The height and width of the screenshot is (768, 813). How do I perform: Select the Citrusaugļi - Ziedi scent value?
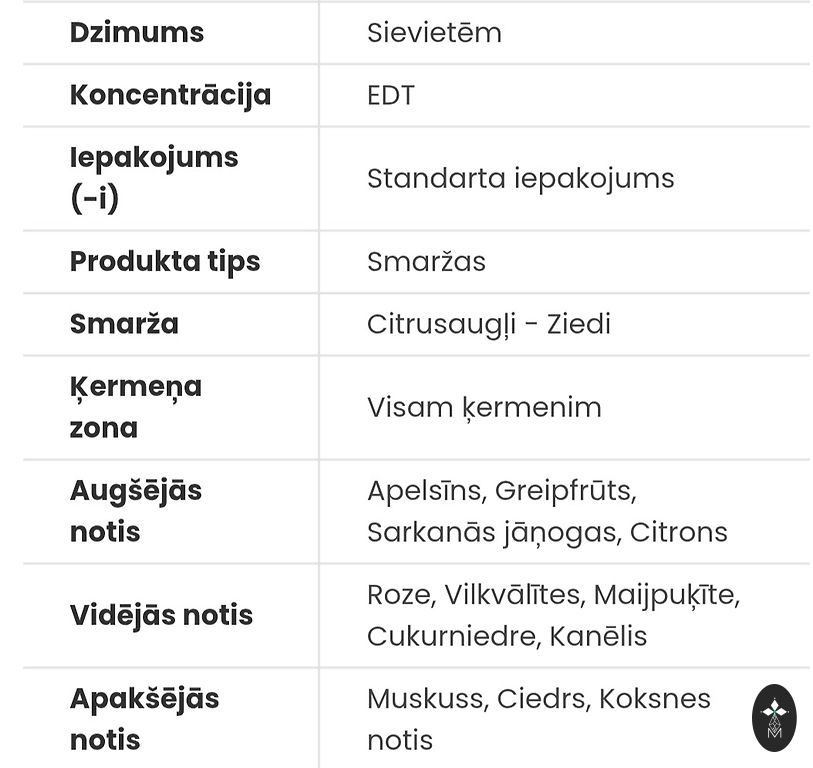pos(488,324)
